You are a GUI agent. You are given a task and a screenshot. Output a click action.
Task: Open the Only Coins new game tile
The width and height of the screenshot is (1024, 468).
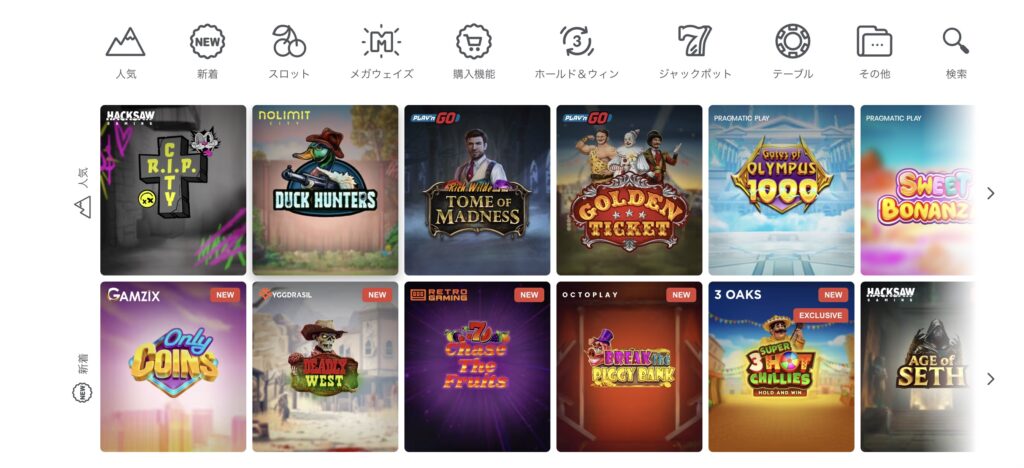pos(173,367)
